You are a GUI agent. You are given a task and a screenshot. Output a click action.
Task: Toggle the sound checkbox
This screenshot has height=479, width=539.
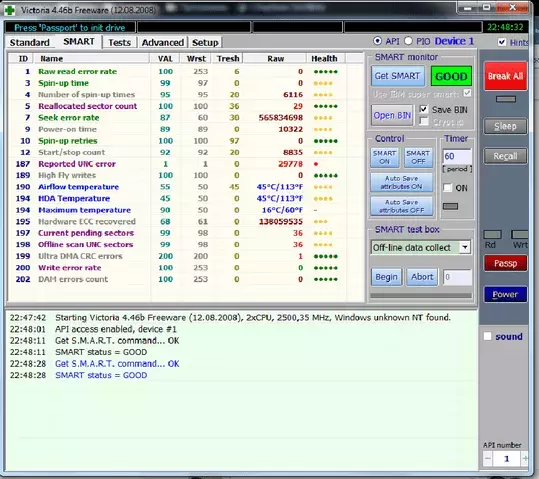[x=487, y=336]
